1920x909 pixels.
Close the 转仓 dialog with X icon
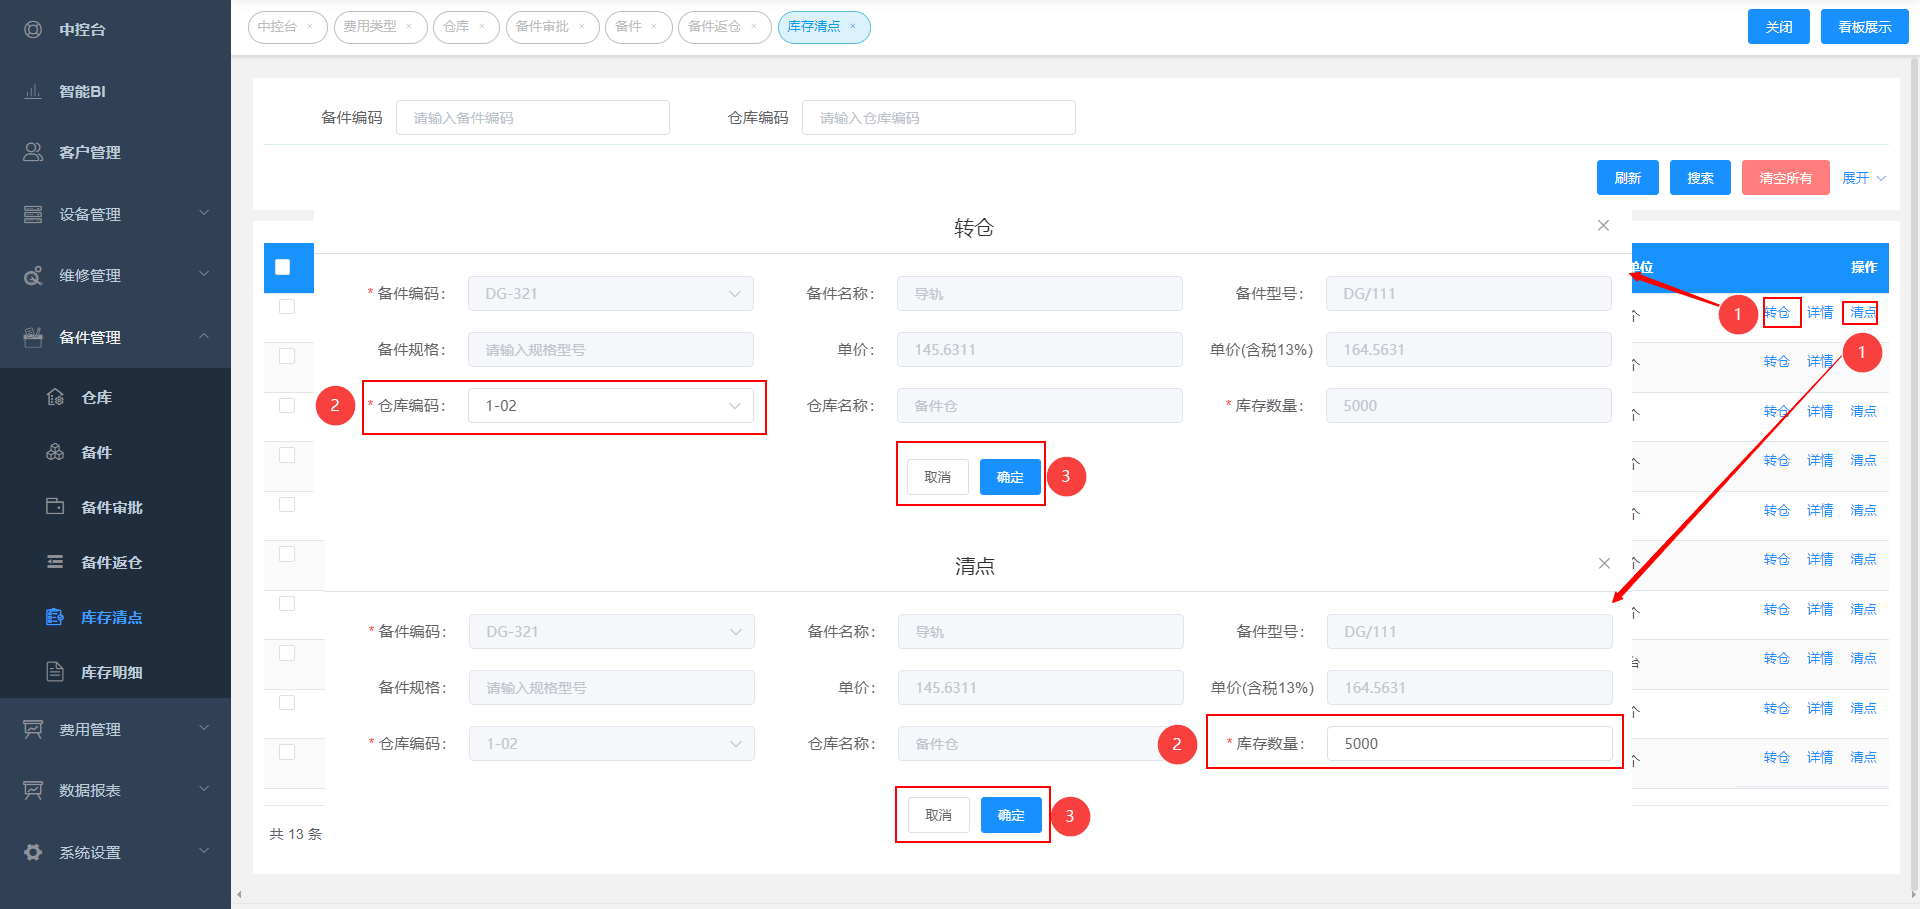[x=1603, y=226]
